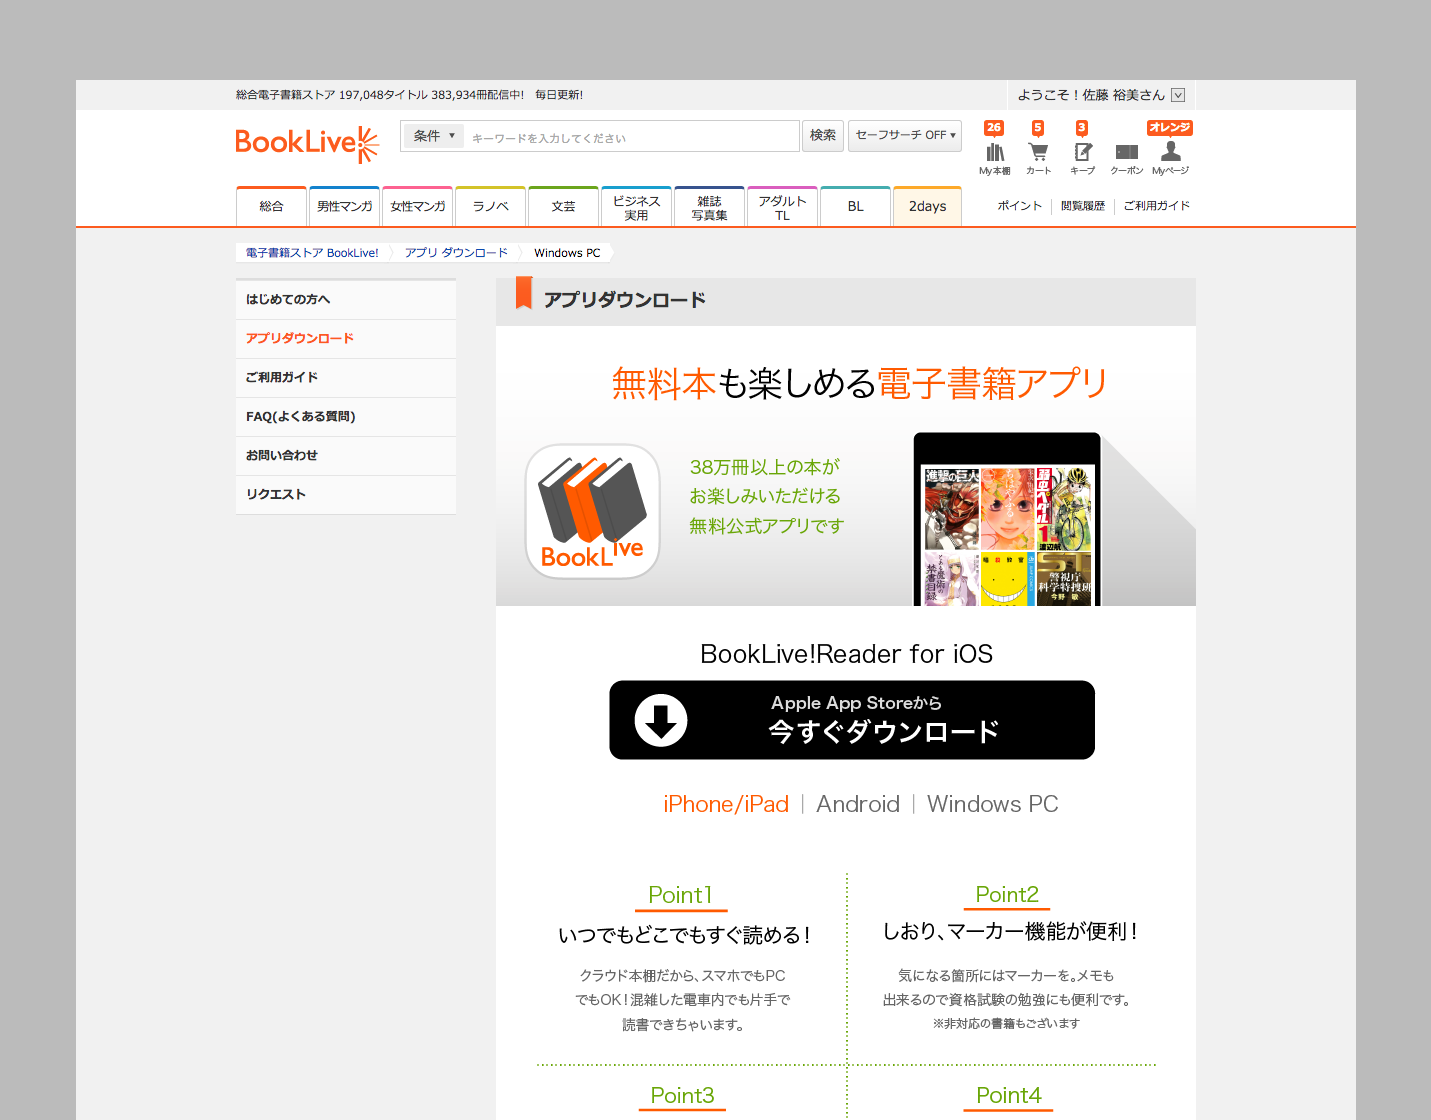Open アプリダウンロード in sidebar
Viewport: 1431px width, 1120px height.
346,339
